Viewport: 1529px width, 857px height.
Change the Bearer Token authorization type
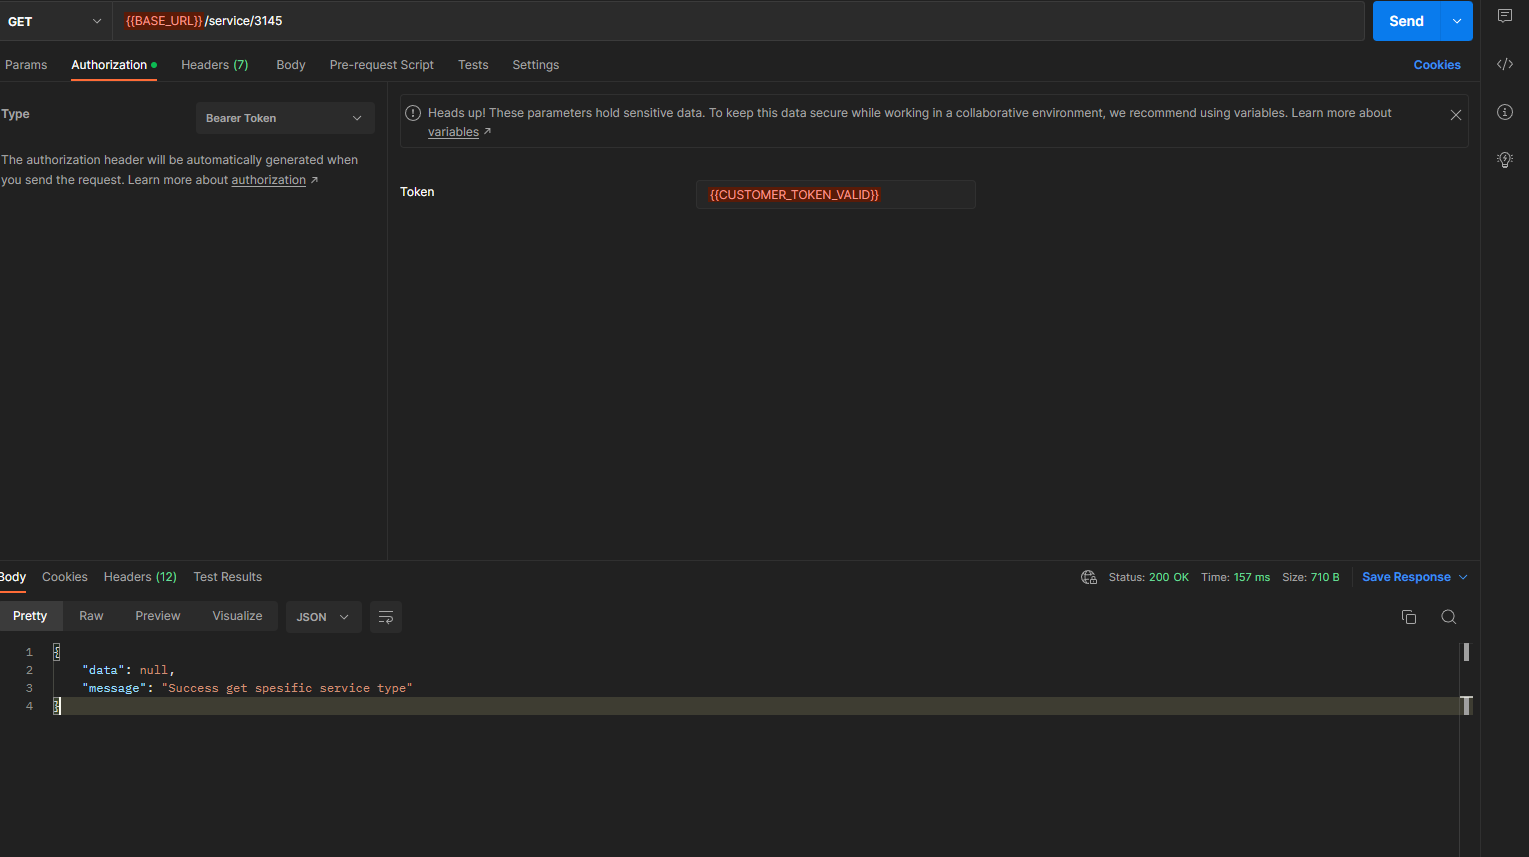[285, 117]
